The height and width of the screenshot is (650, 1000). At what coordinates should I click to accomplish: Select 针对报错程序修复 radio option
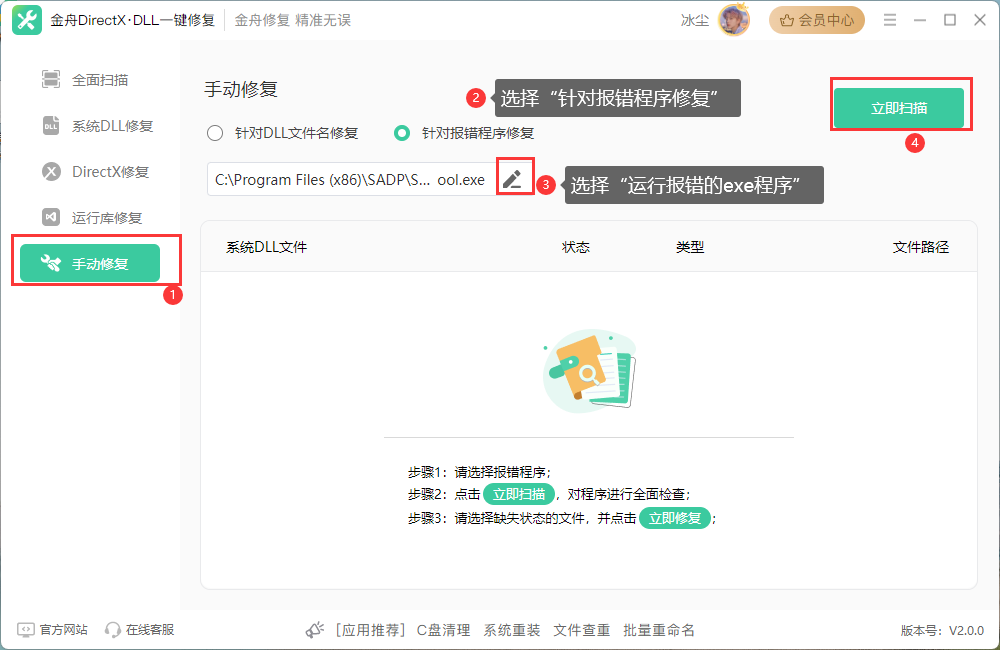tap(402, 133)
